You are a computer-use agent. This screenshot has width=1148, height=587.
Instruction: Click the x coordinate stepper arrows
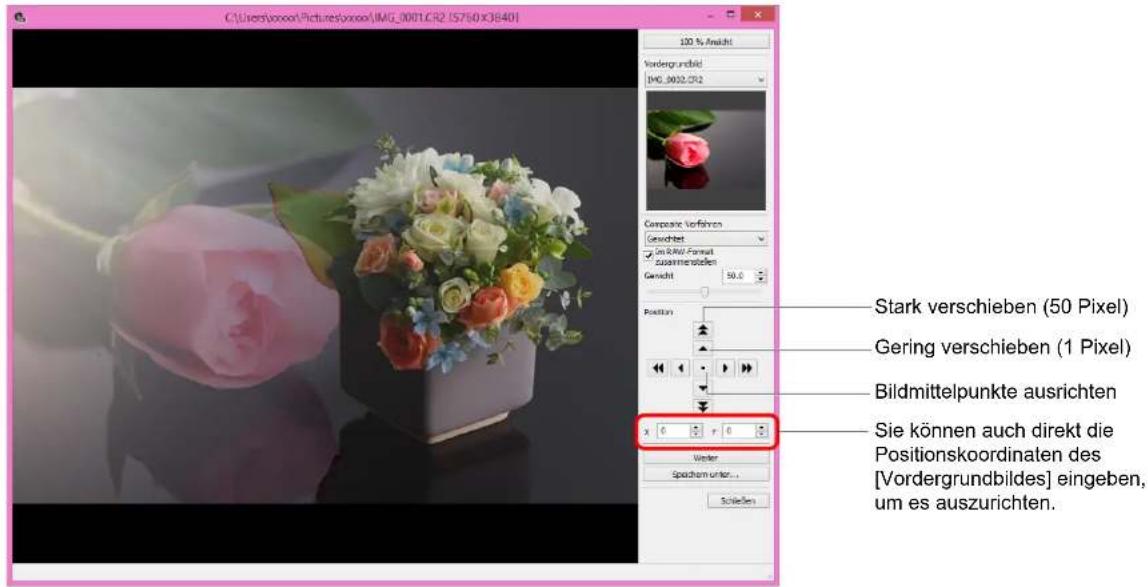697,432
